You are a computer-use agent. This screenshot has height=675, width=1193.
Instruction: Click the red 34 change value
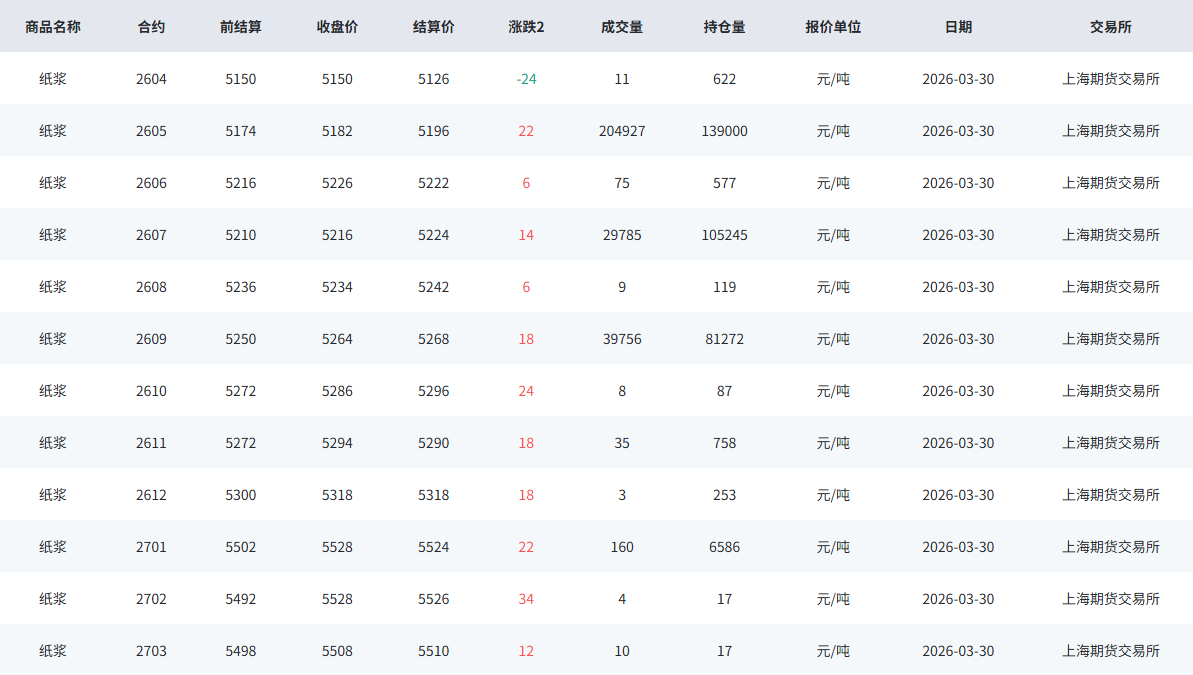526,599
